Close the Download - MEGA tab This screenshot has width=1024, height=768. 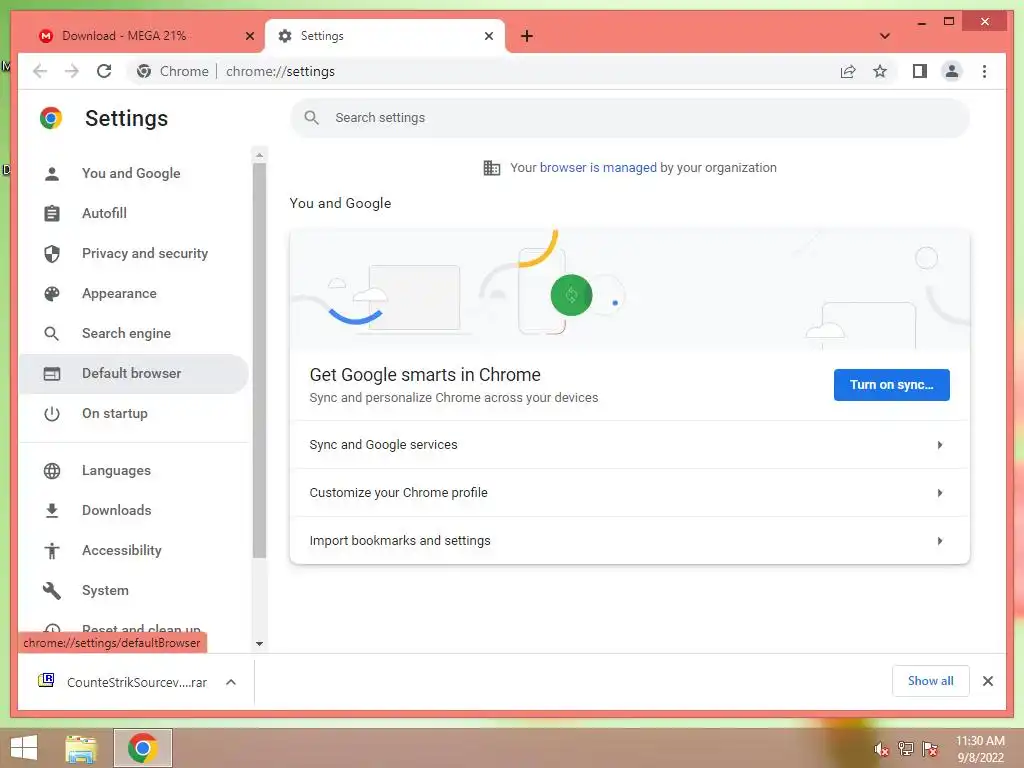[x=249, y=36]
